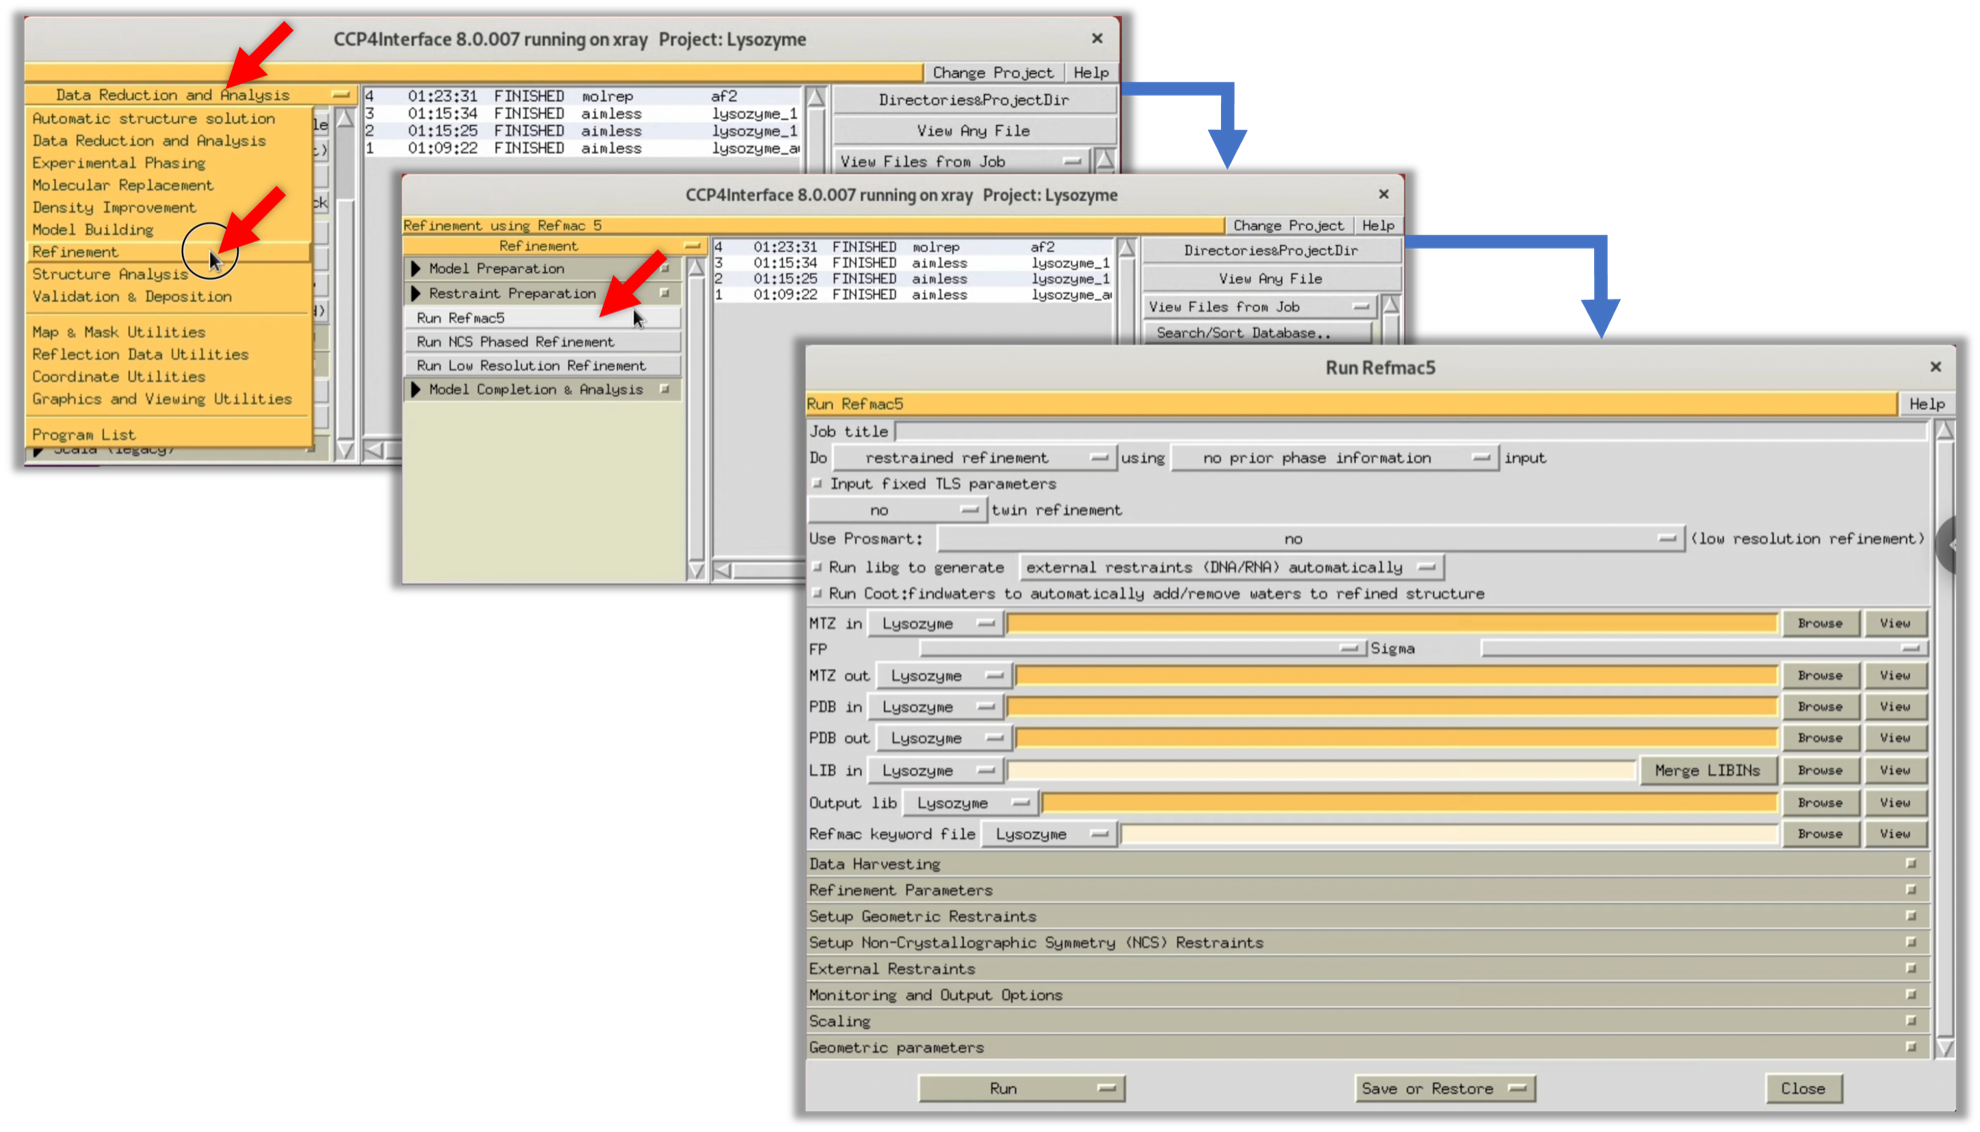
Task: Enable Run Coot:findwaters checkbox
Action: tap(817, 593)
